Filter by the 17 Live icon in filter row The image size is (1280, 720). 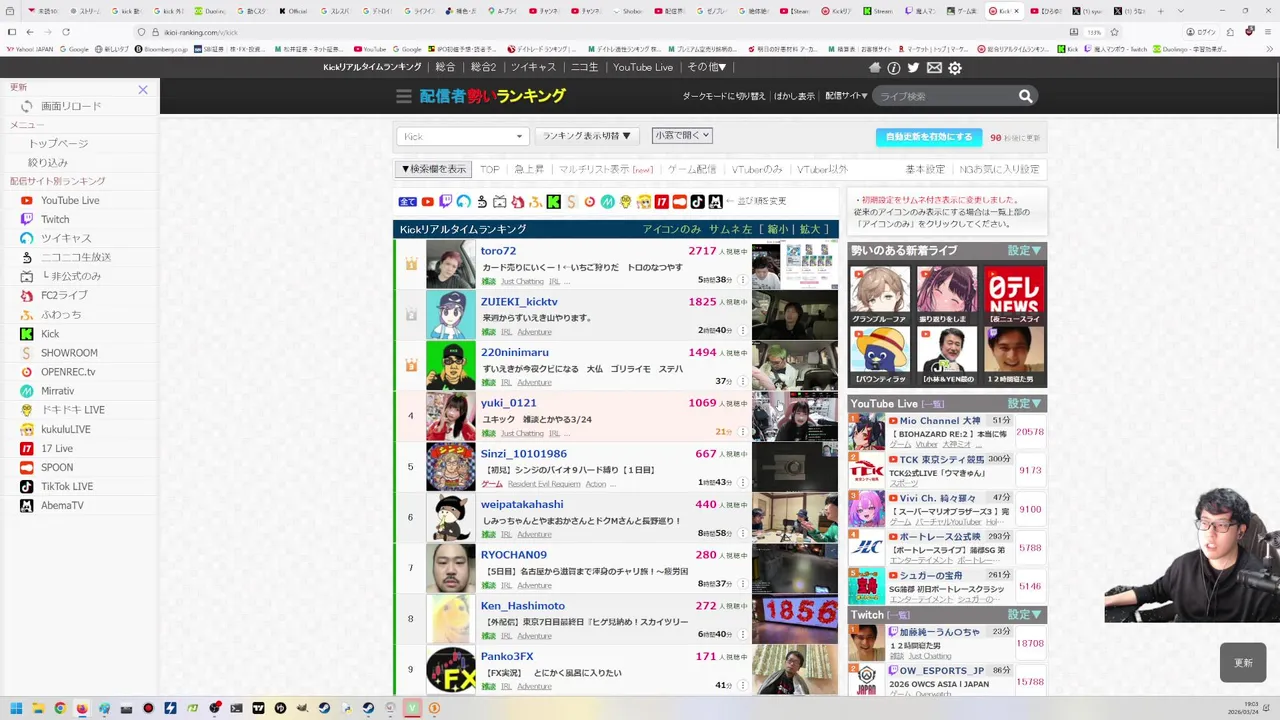point(662,202)
